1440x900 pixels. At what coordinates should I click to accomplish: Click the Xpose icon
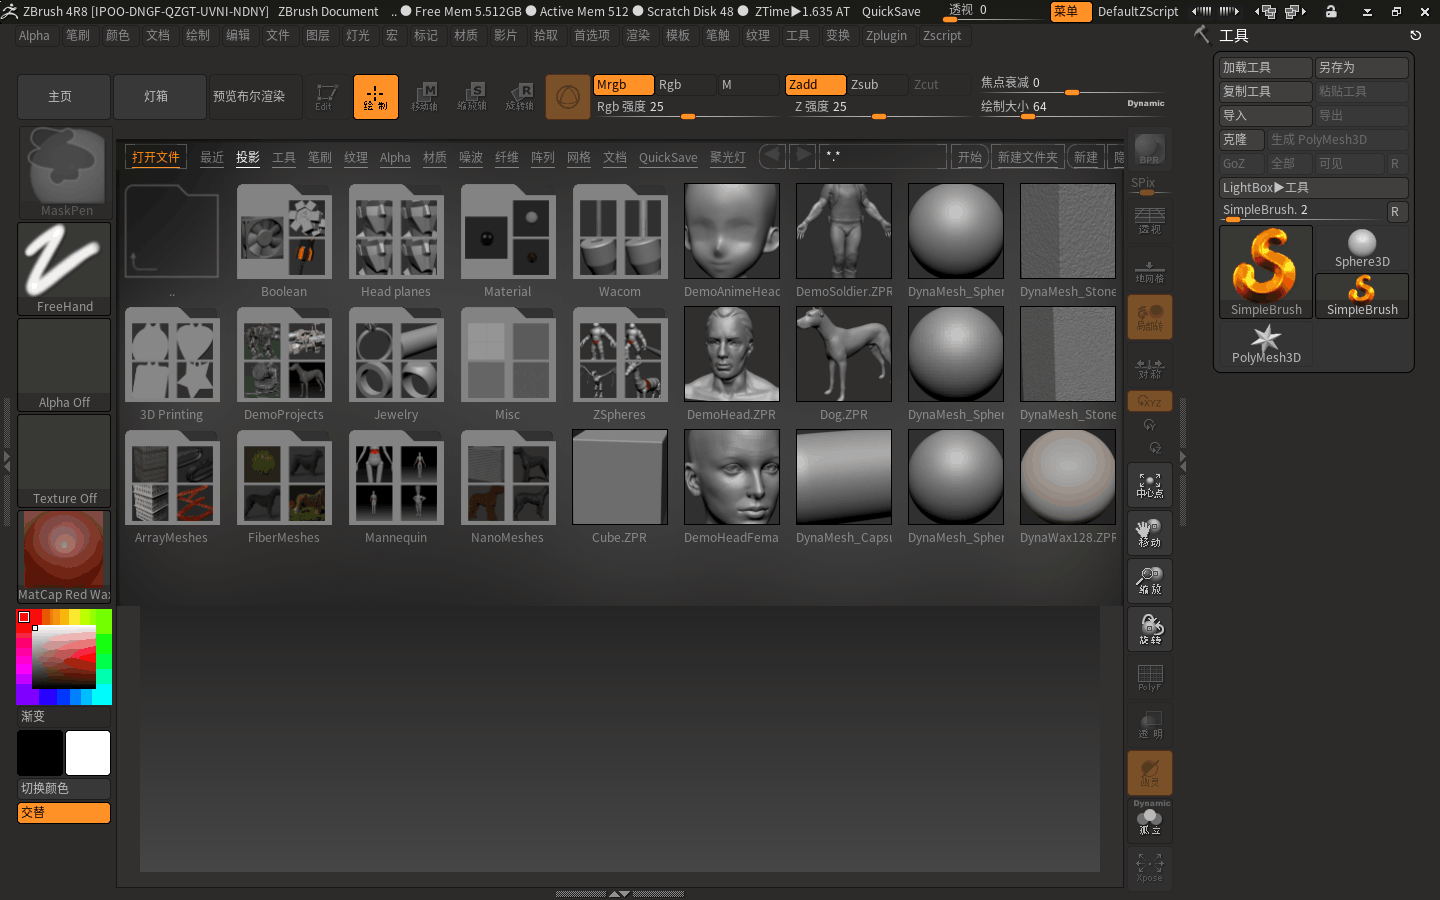1150,867
